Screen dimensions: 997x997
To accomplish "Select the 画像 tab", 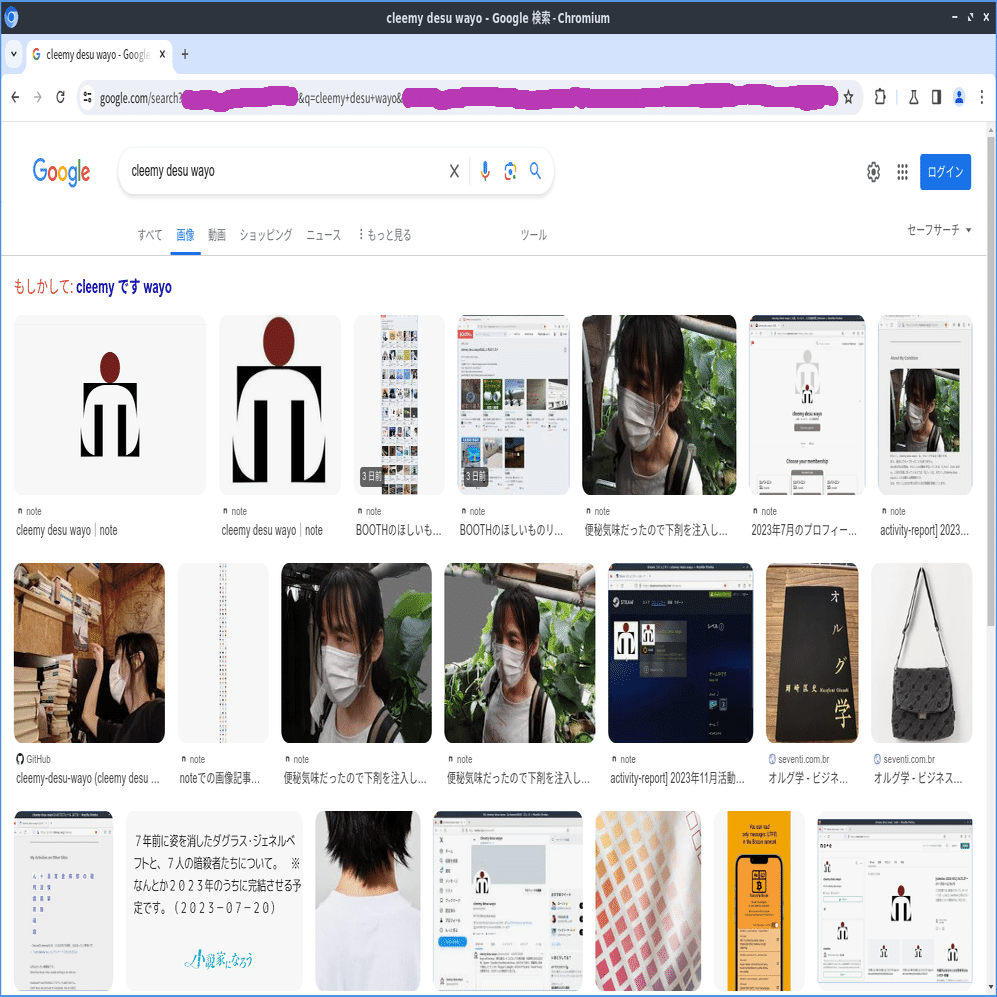I will point(185,235).
